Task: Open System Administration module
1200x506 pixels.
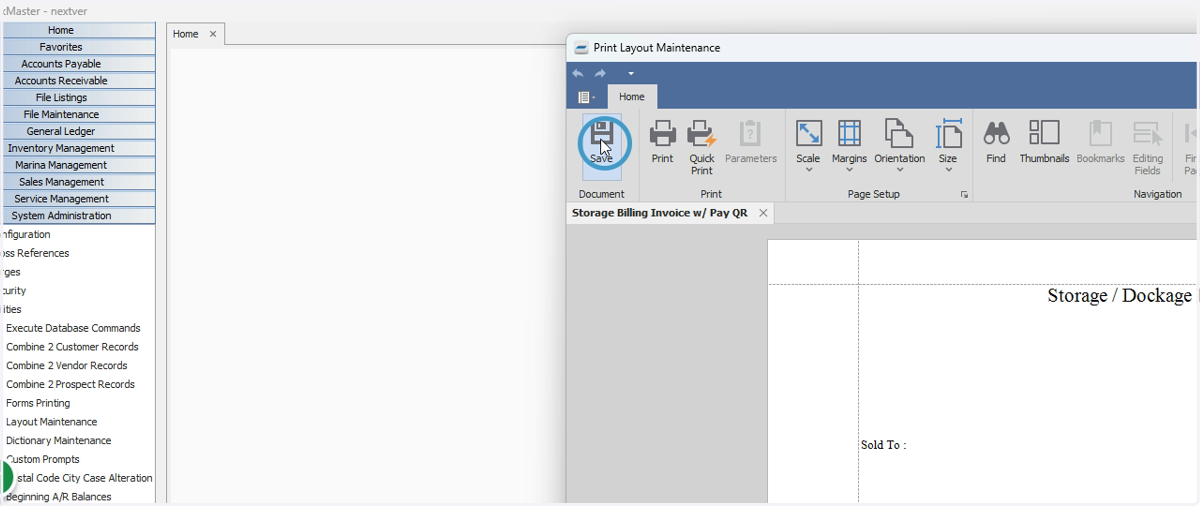Action: tap(79, 216)
